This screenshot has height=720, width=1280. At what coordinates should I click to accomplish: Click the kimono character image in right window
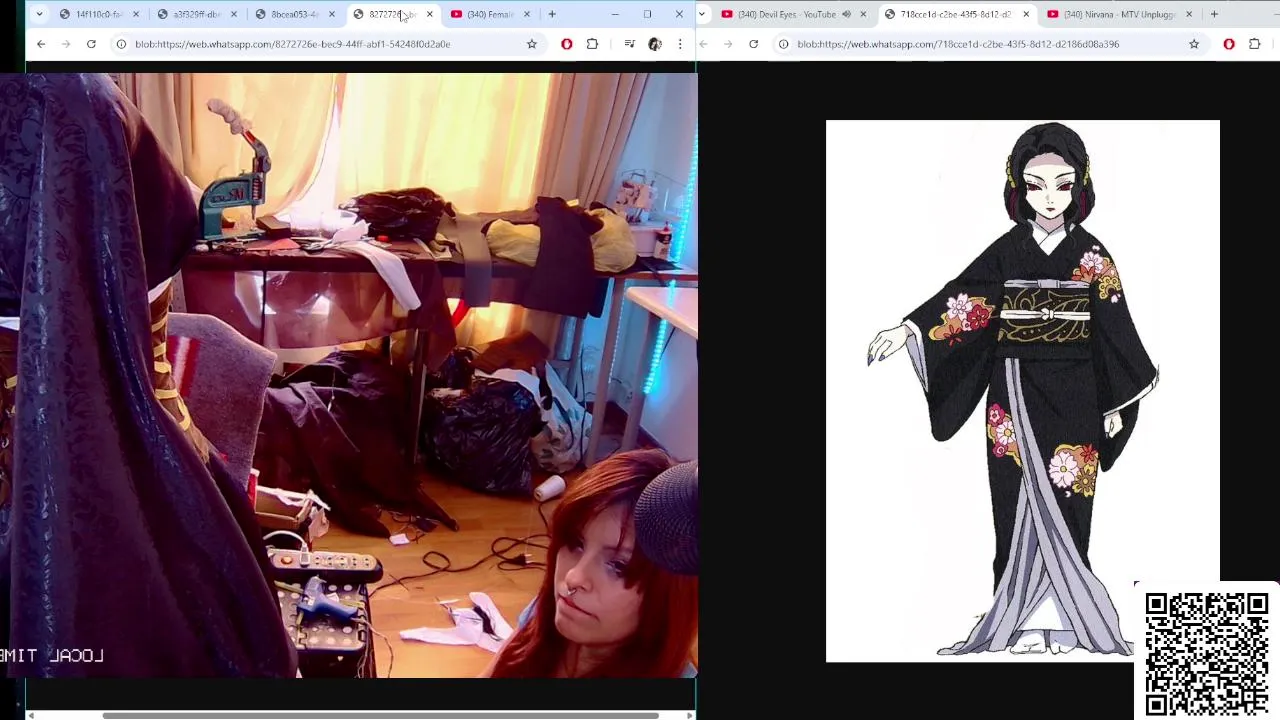tap(1022, 391)
